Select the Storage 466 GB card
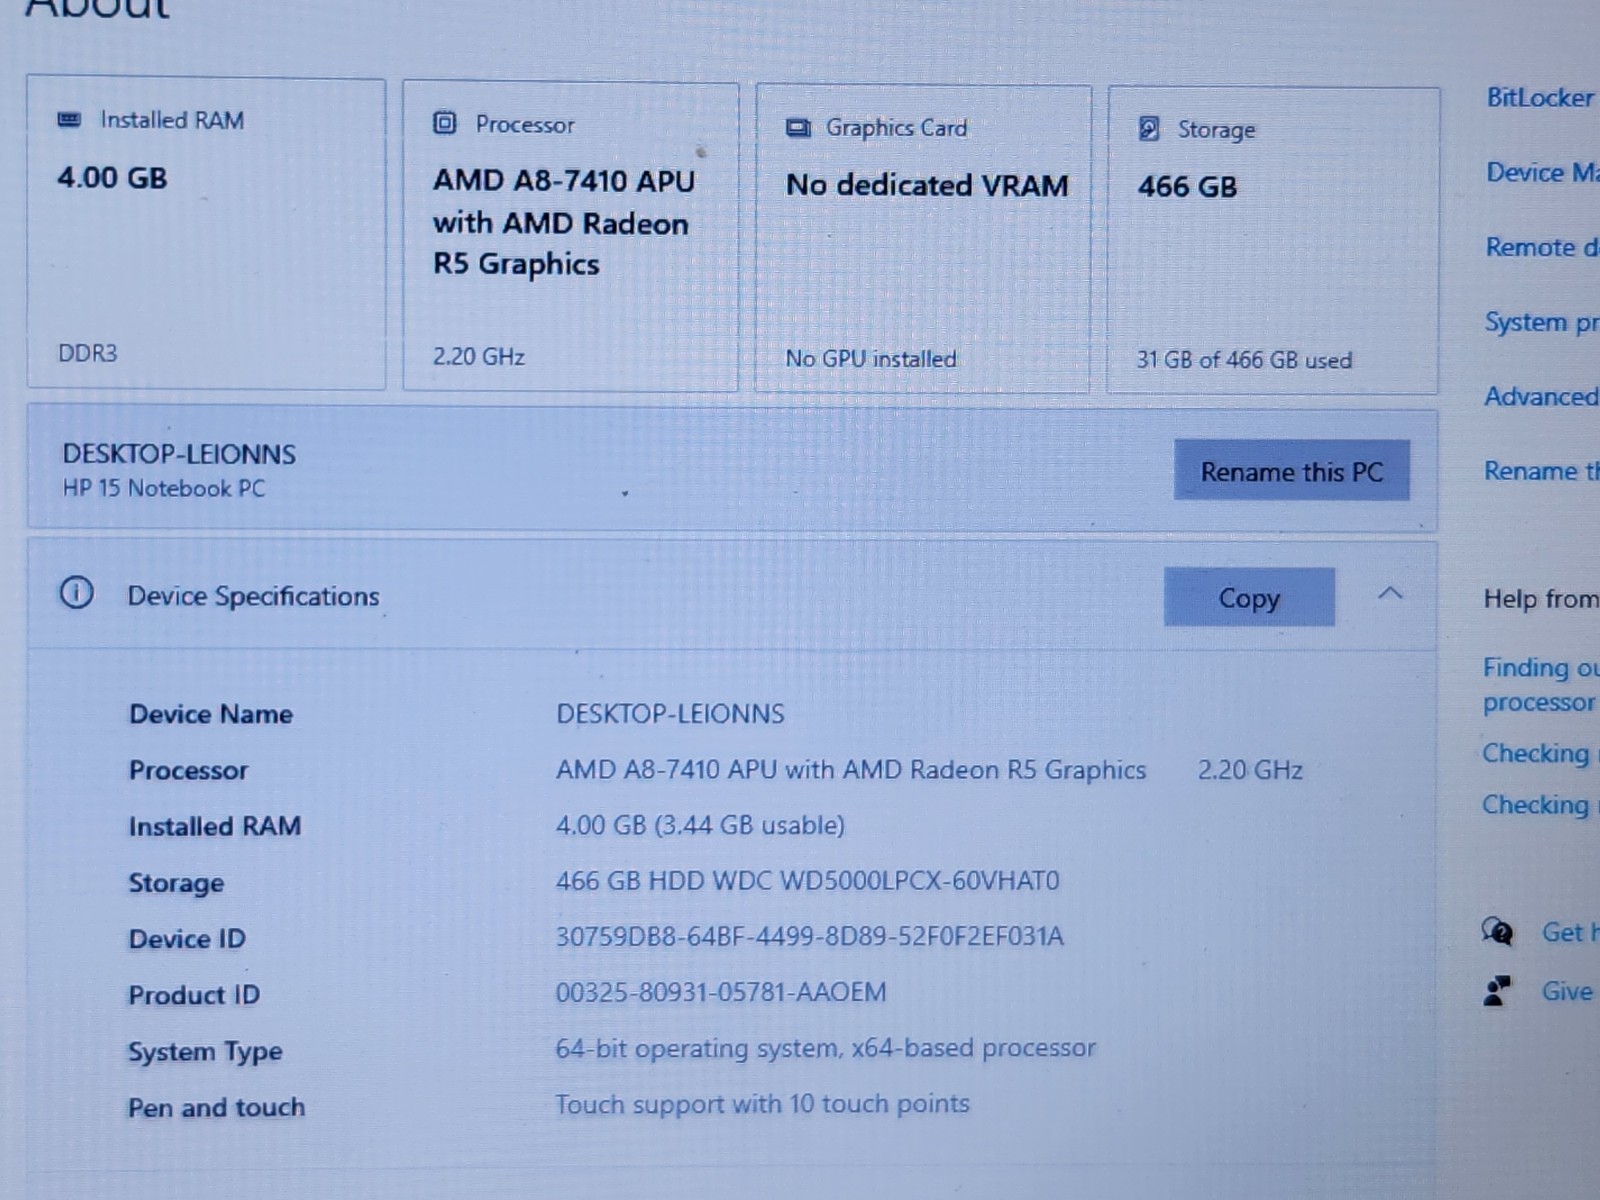Image resolution: width=1600 pixels, height=1200 pixels. 1273,240
